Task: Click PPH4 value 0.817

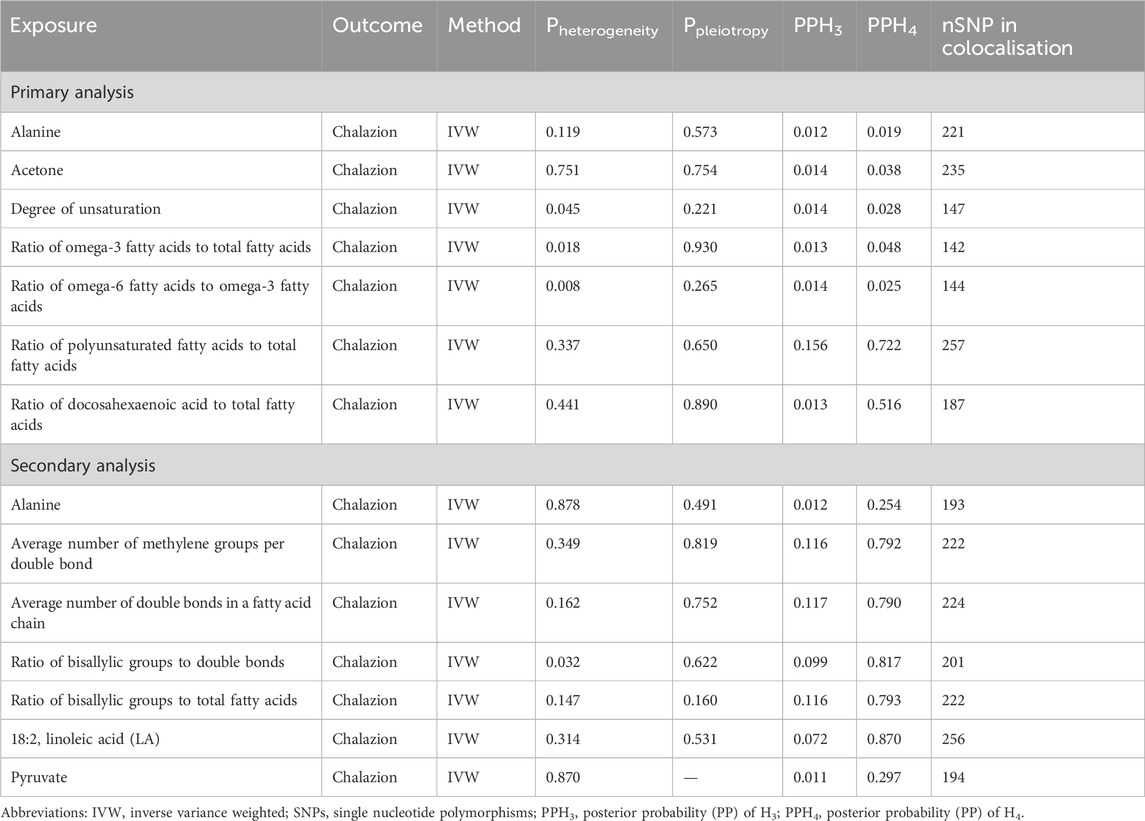Action: [884, 662]
